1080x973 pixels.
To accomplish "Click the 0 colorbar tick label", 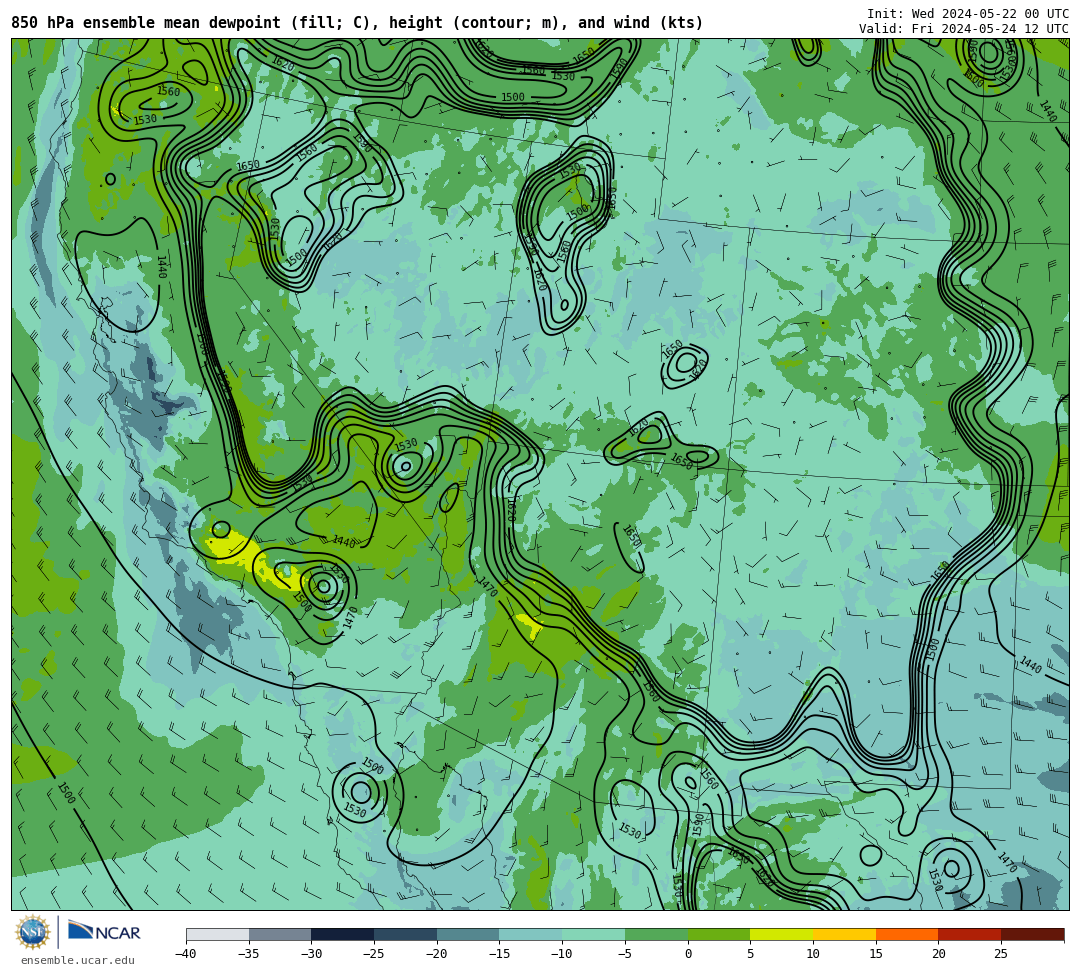I will pyautogui.click(x=688, y=954).
